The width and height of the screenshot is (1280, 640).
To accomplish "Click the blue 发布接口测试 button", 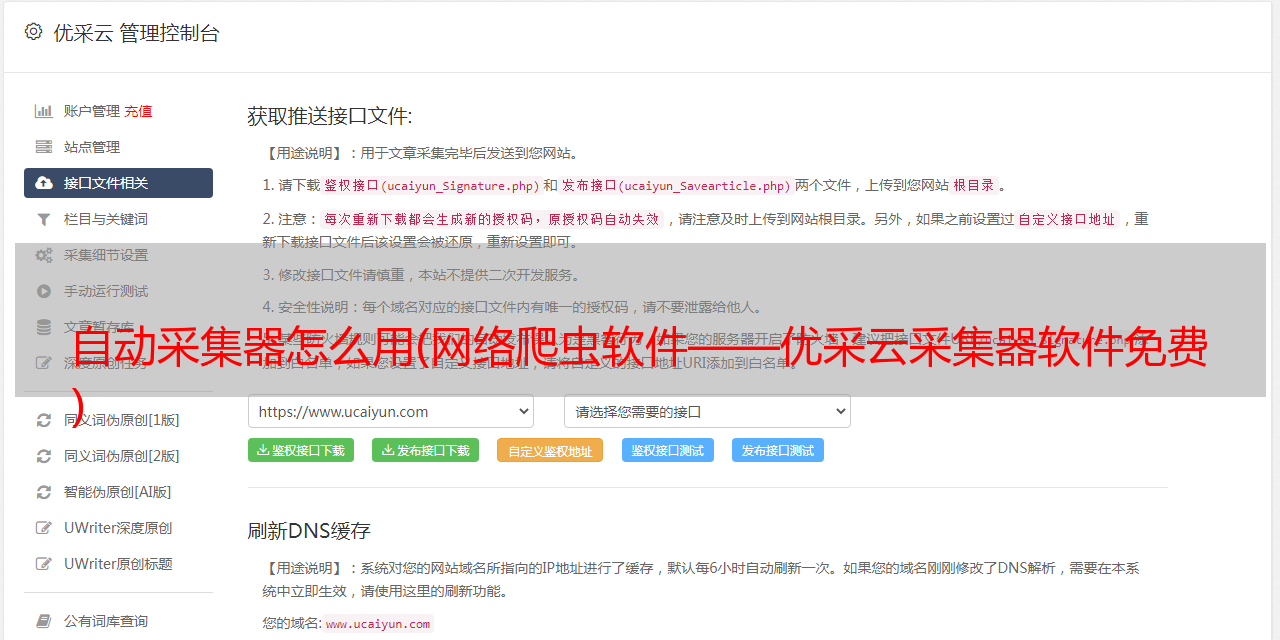I will [x=778, y=450].
